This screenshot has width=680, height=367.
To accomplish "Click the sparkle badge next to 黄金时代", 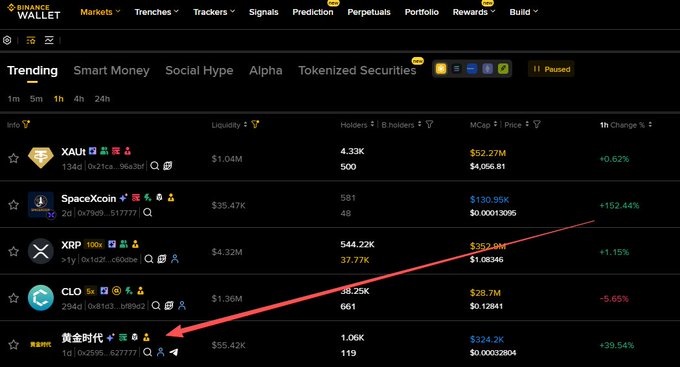I will pyautogui.click(x=111, y=338).
